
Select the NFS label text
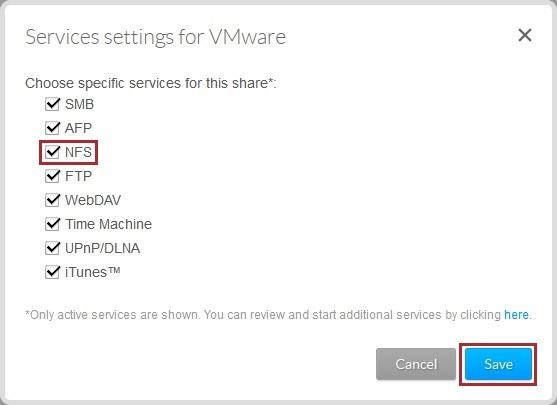79,152
